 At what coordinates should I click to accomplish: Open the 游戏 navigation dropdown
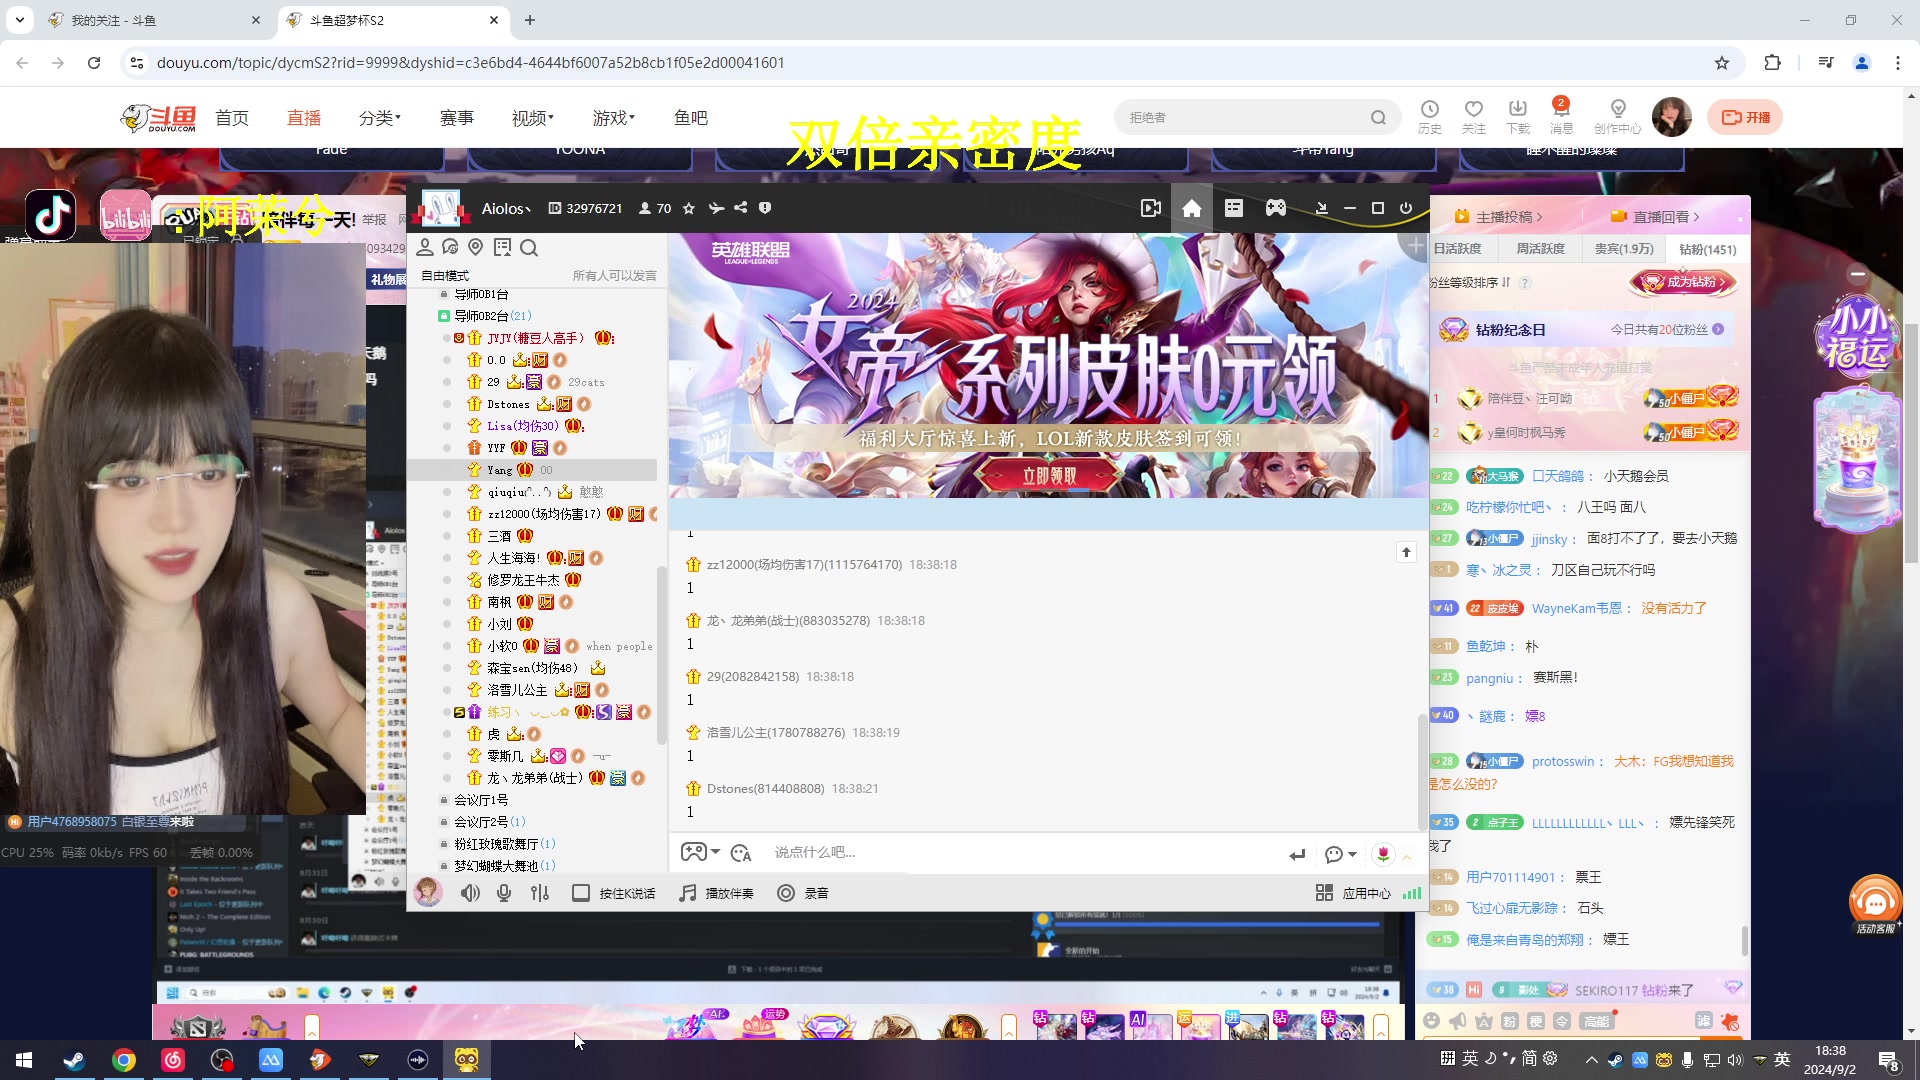614,118
